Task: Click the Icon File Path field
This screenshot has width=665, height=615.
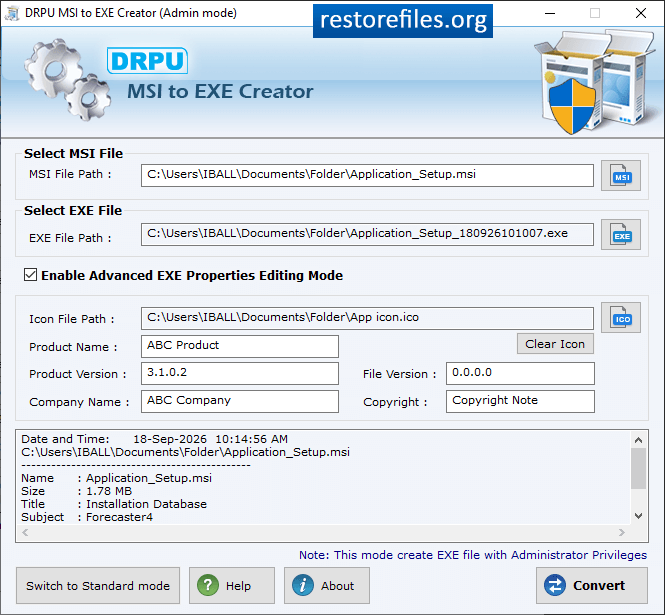Action: tap(367, 318)
